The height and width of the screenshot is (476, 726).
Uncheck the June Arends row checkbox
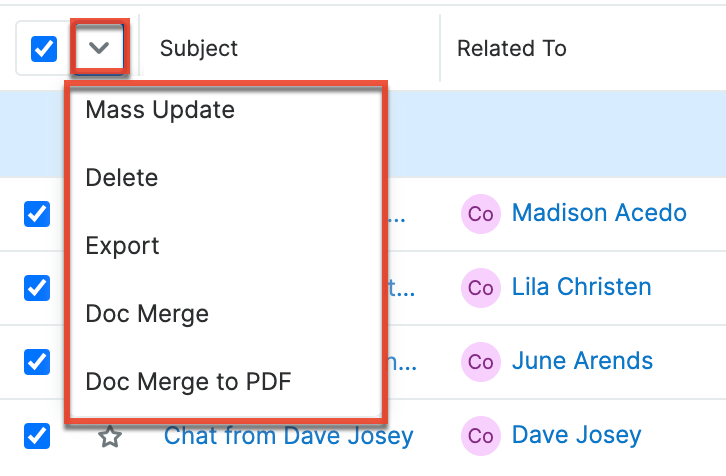(x=37, y=361)
